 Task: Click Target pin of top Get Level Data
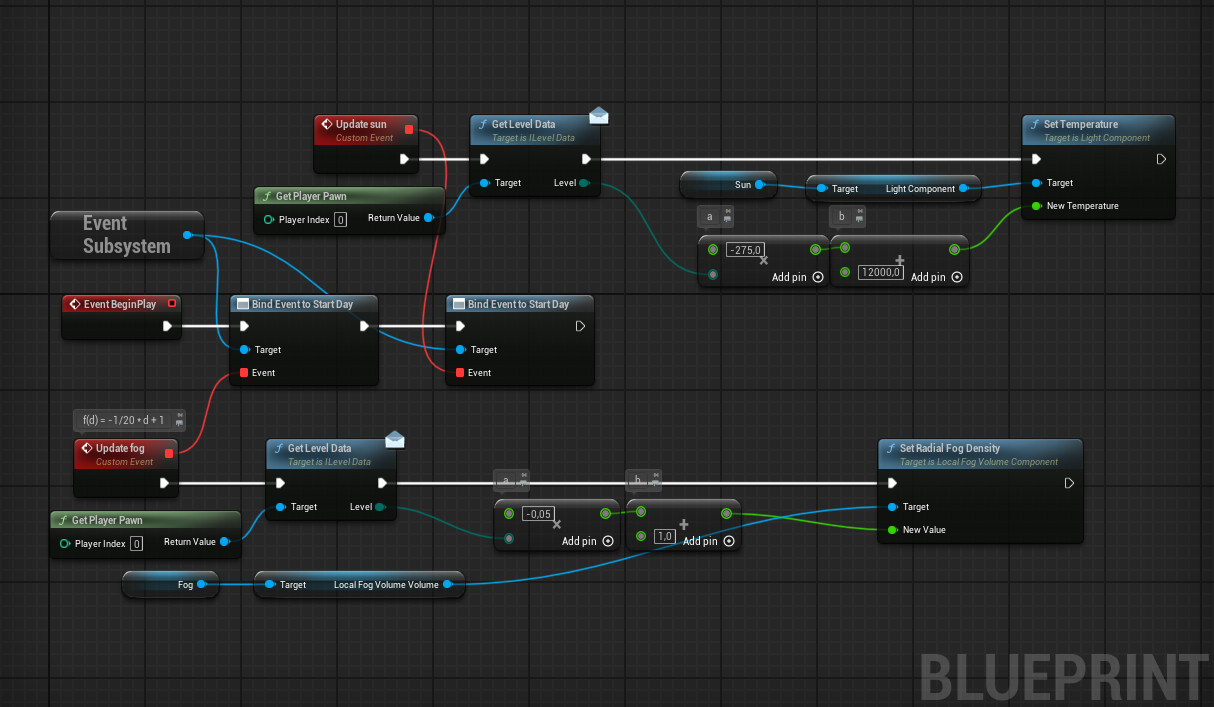coord(484,183)
